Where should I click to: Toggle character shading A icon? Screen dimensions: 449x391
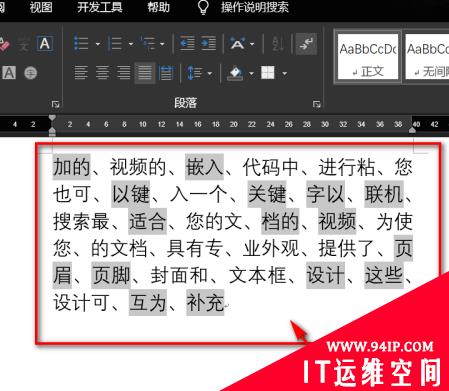point(9,72)
